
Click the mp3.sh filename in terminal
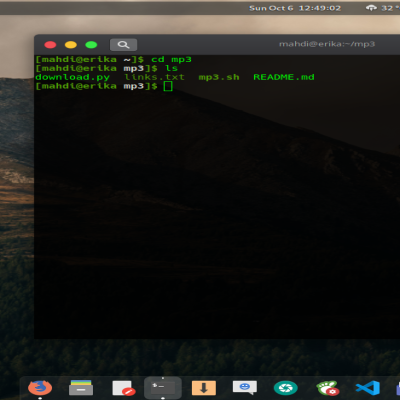coord(219,77)
